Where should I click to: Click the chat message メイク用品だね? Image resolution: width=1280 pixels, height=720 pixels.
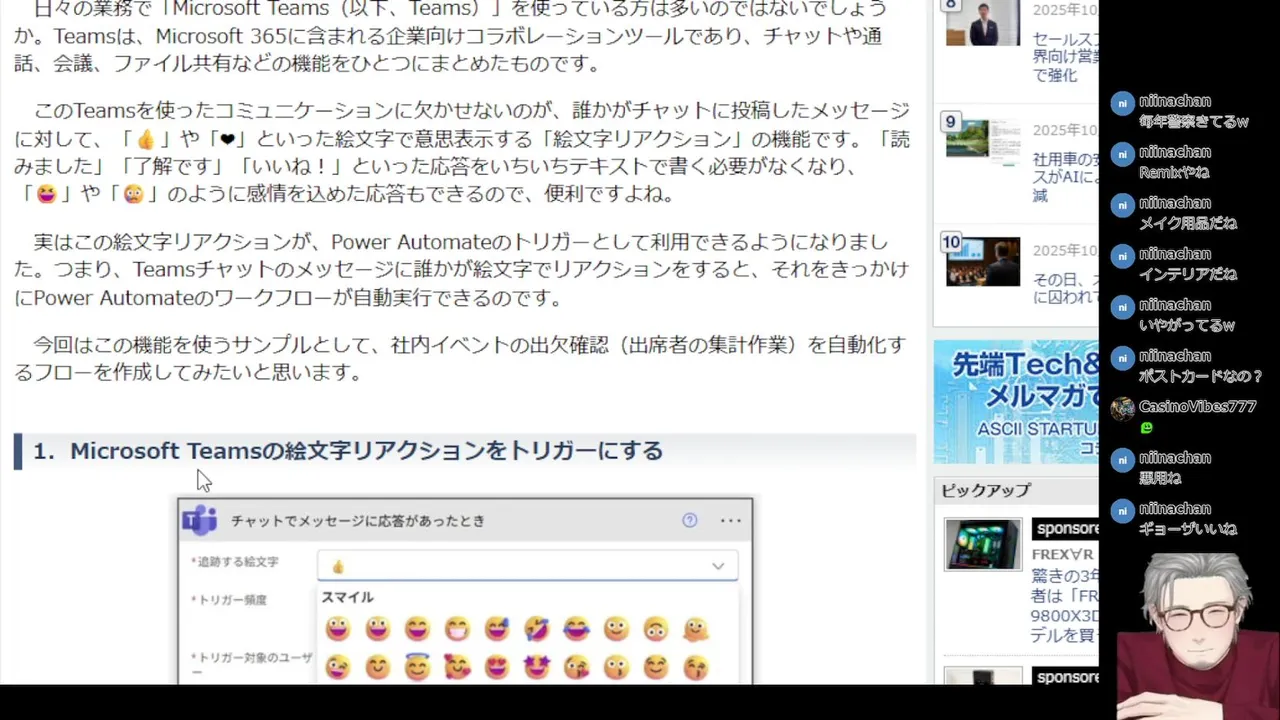pos(1188,223)
